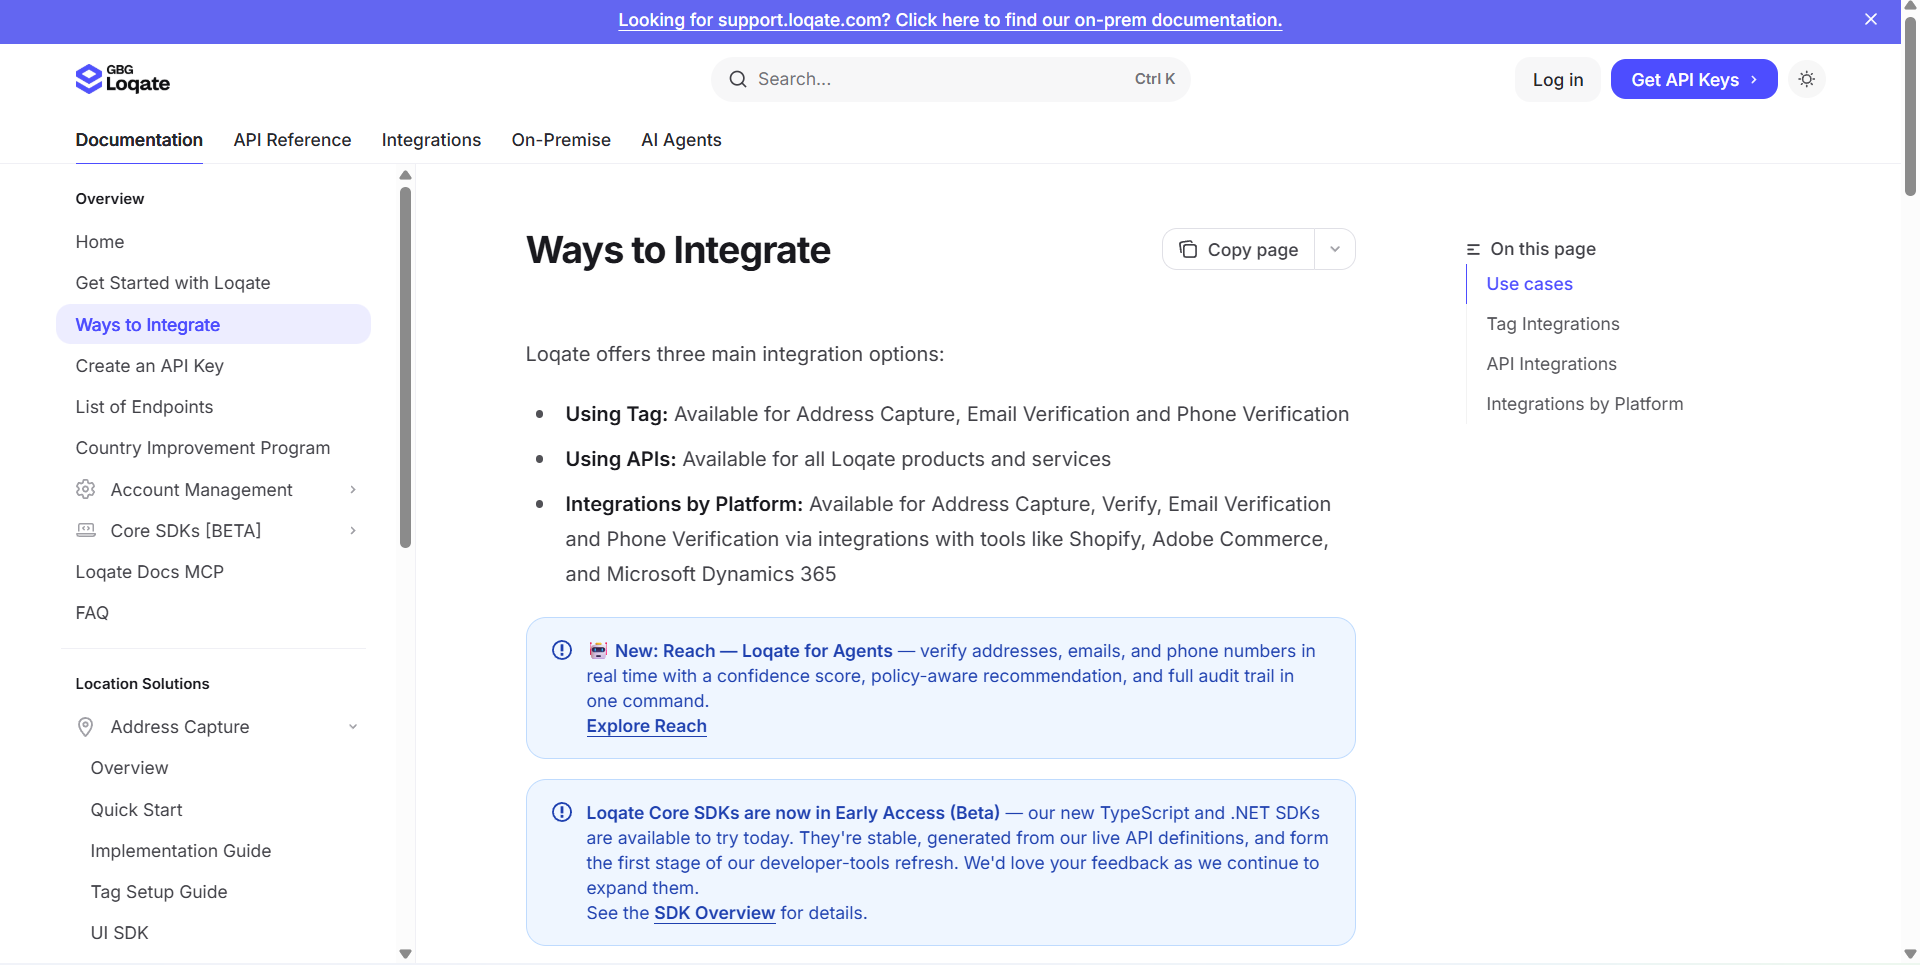Click the info icon in Core SDKs callout
This screenshot has width=1920, height=965.
(x=562, y=812)
